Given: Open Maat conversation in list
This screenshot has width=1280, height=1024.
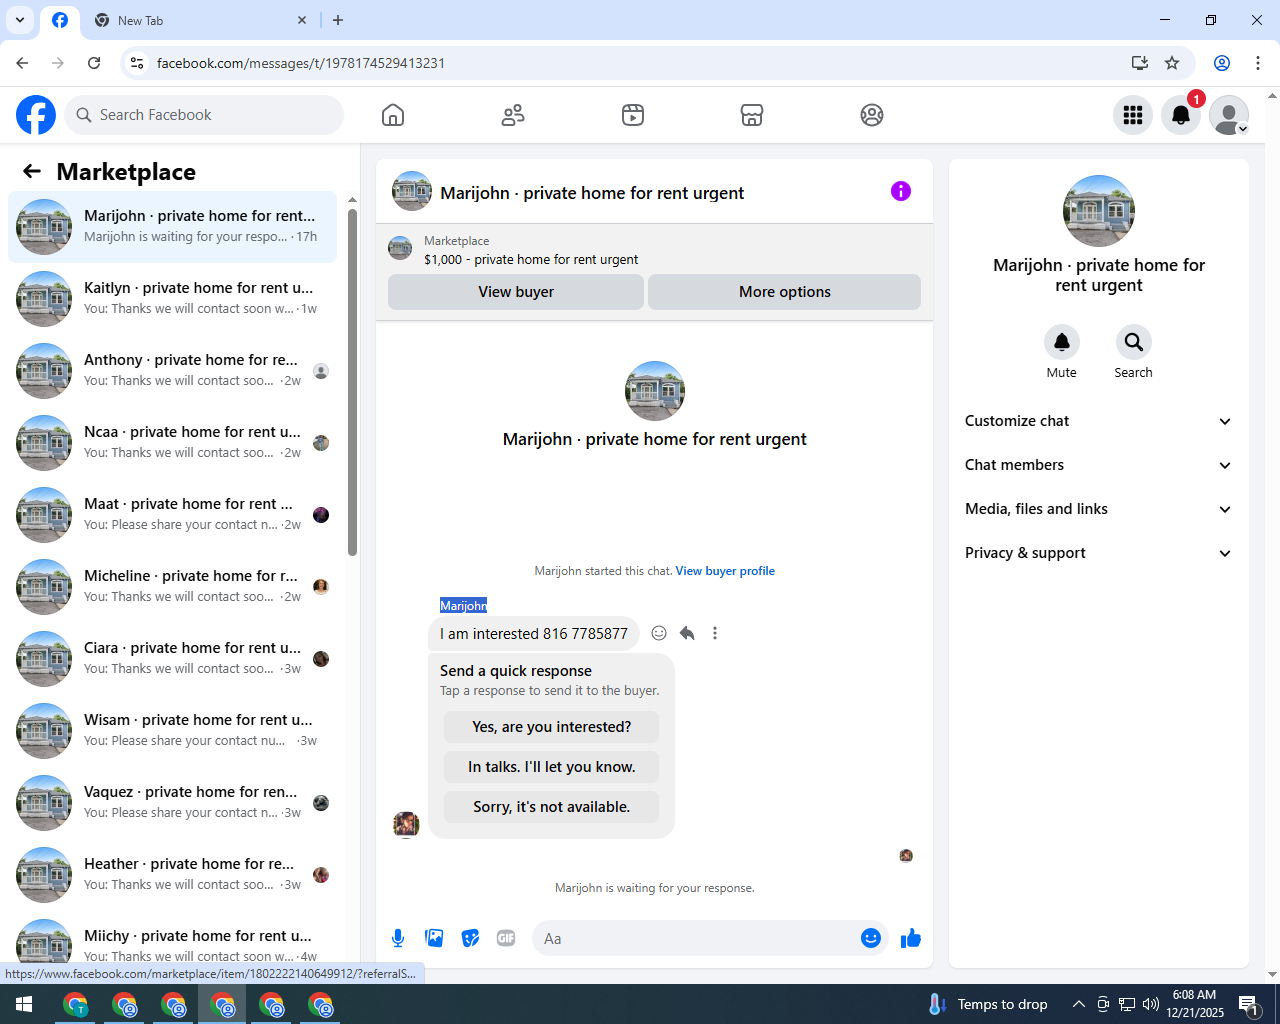Looking at the screenshot, I should coord(173,515).
